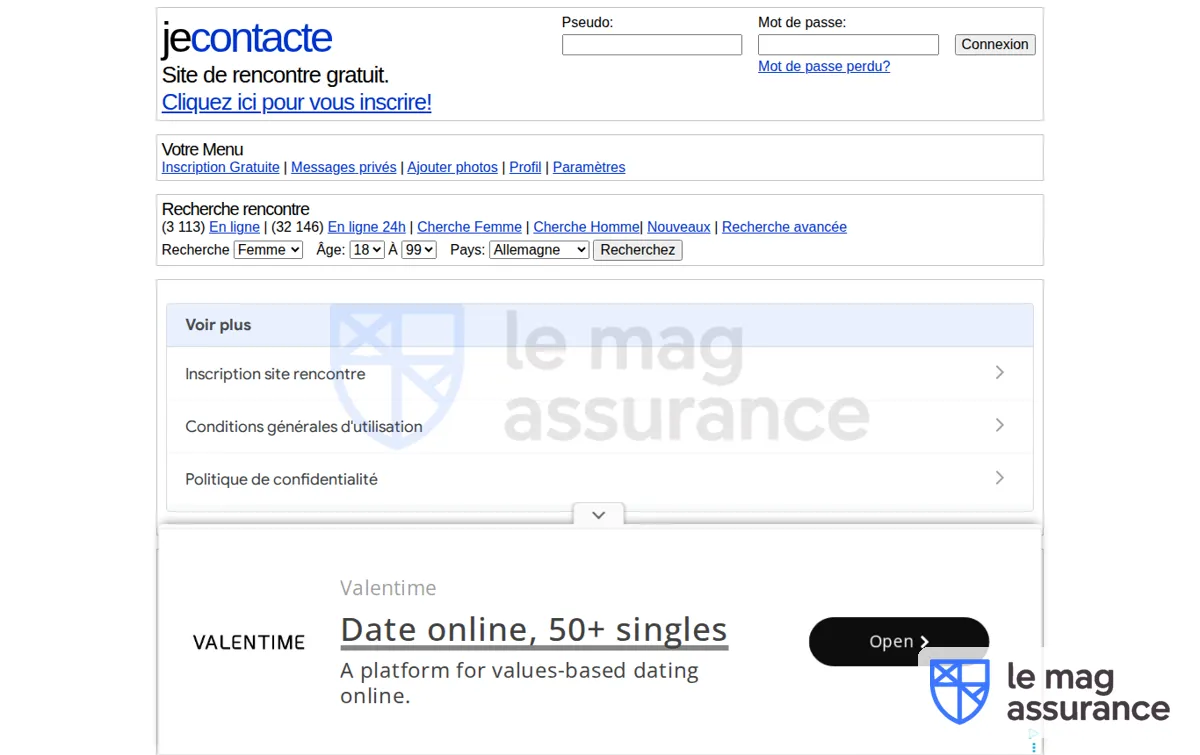Collapse the ad using down-chevron tab
The height and width of the screenshot is (755, 1200).
click(x=598, y=515)
